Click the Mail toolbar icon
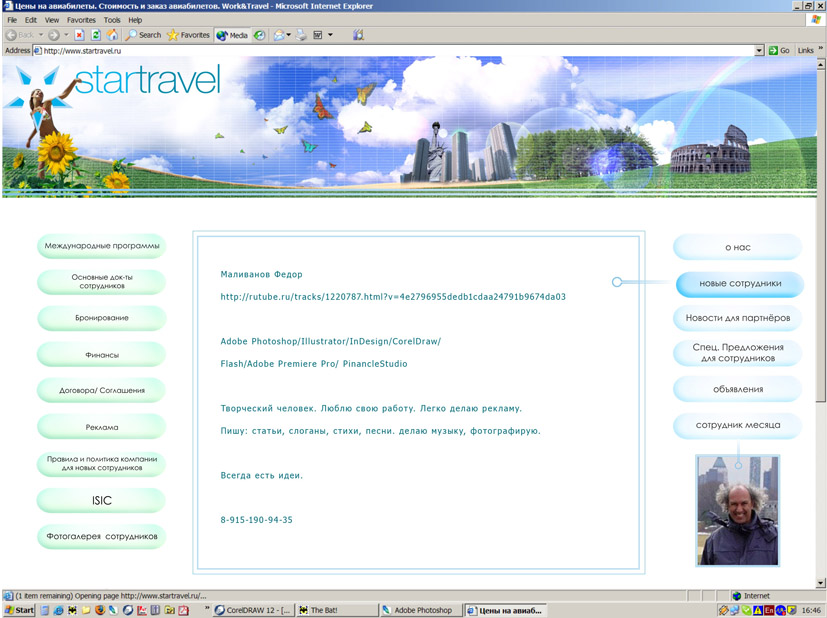 click(x=279, y=35)
